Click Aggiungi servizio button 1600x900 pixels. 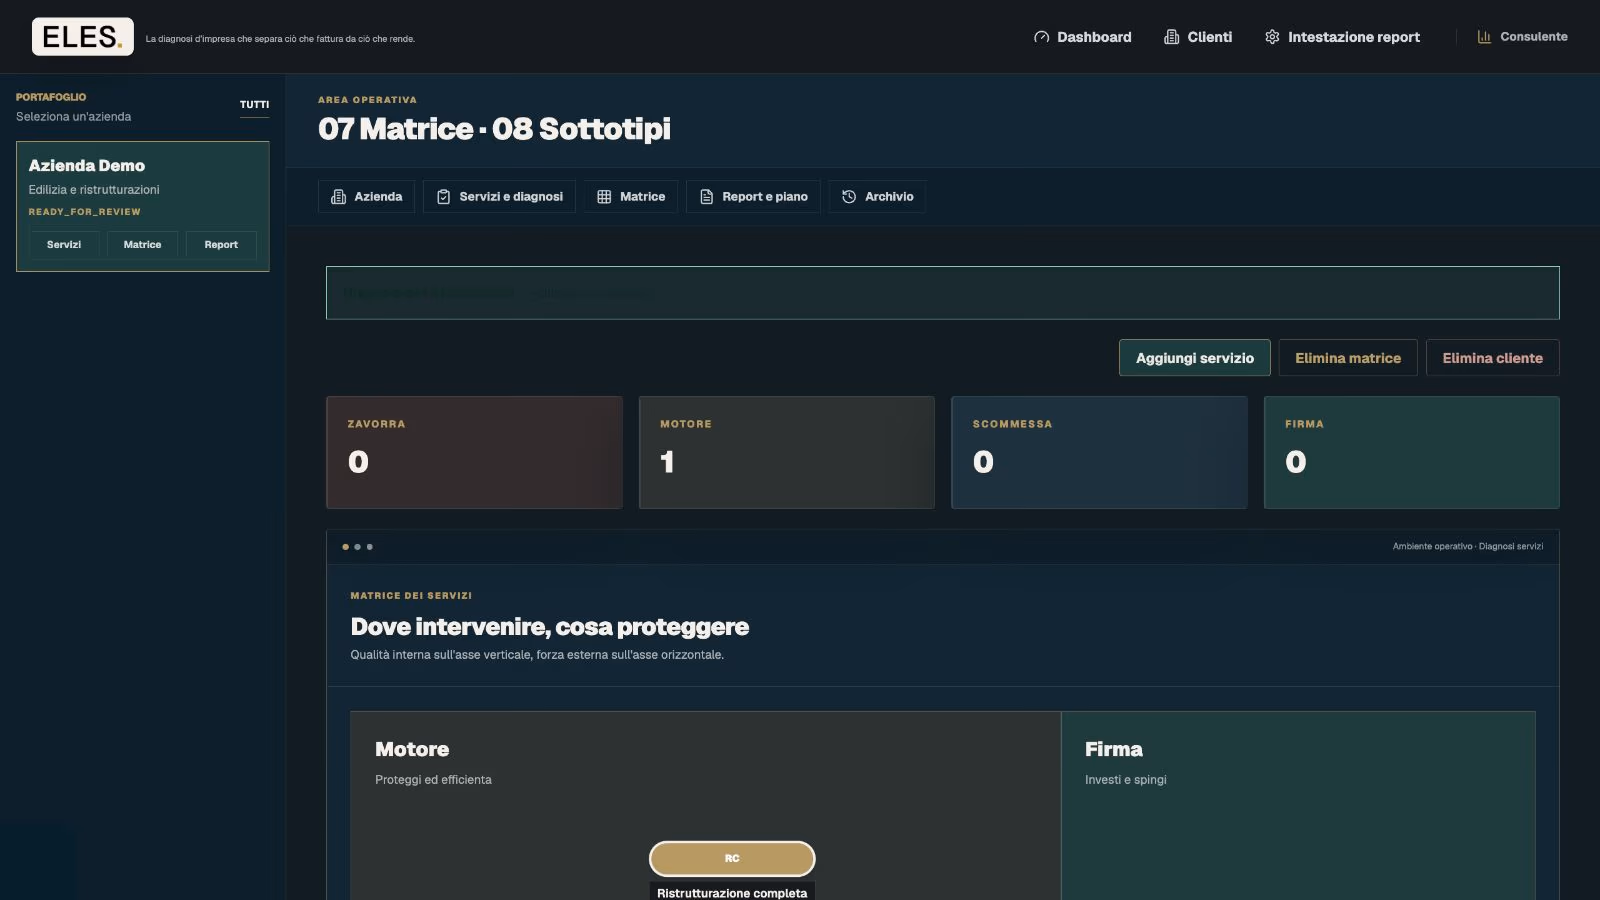point(1194,358)
